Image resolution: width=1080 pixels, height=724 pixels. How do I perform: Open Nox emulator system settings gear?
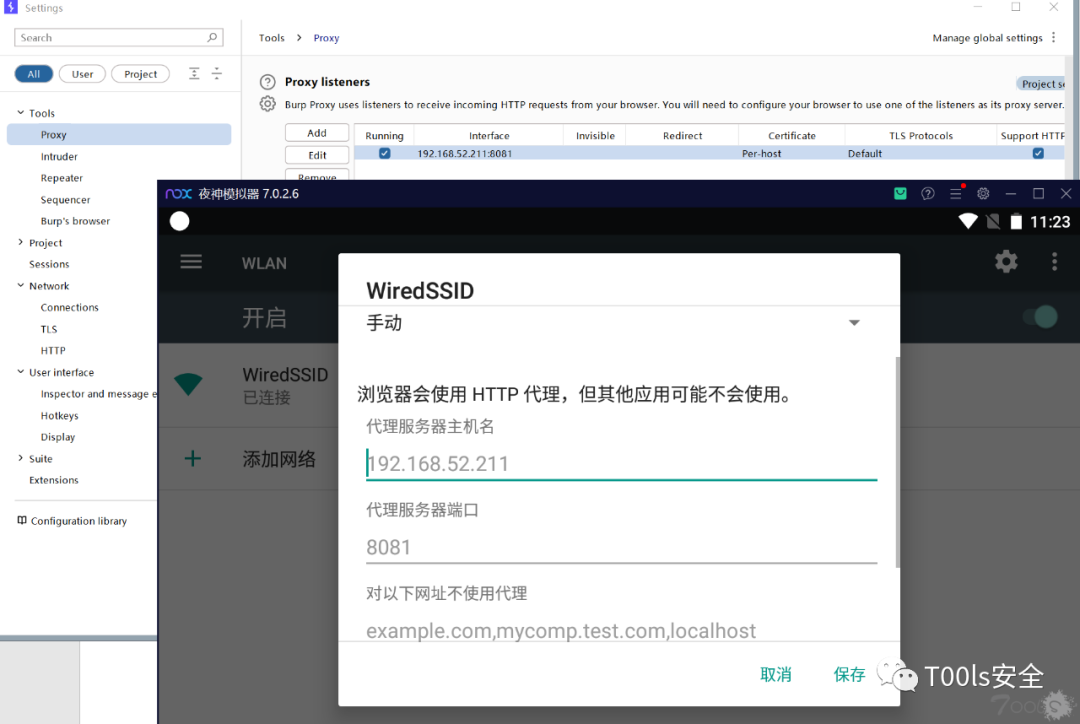click(983, 194)
